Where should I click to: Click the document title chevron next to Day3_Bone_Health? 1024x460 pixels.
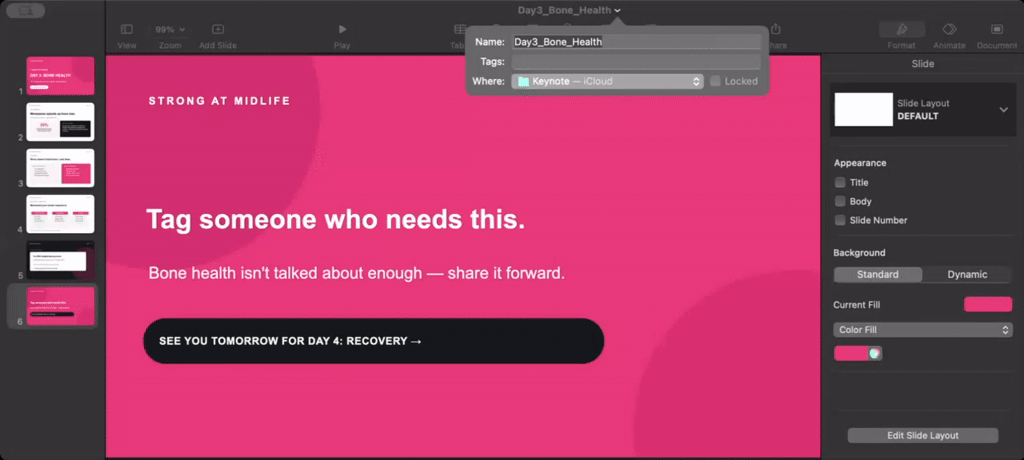coord(618,10)
